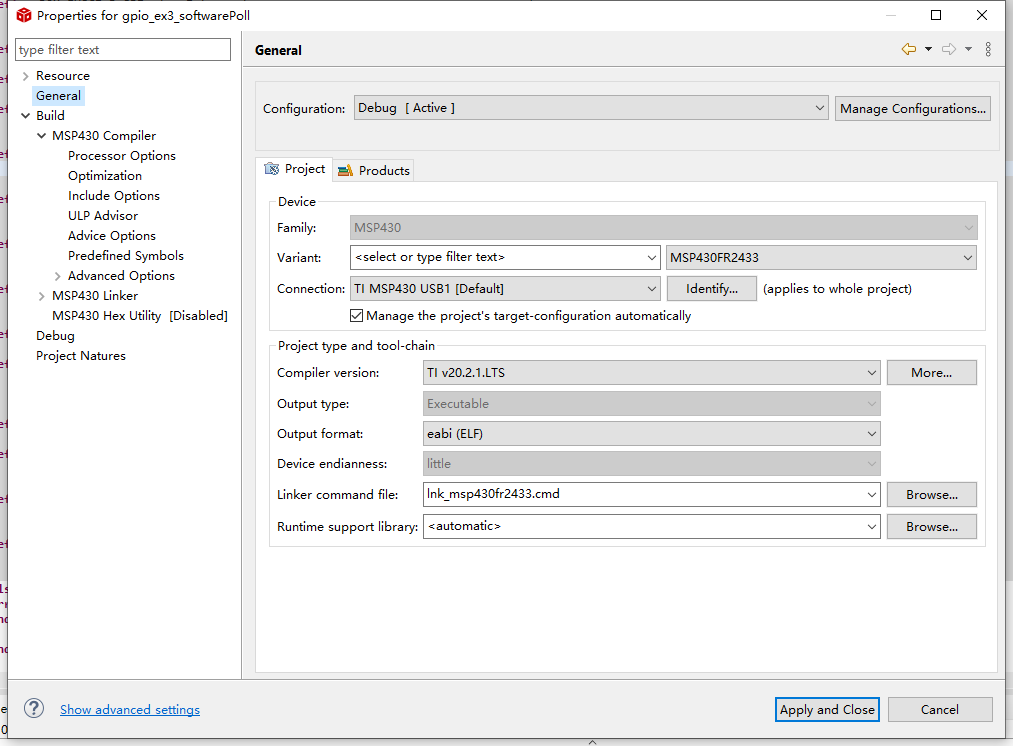Open the Show advanced settings link
Screen dimensions: 1013x746
tap(130, 710)
